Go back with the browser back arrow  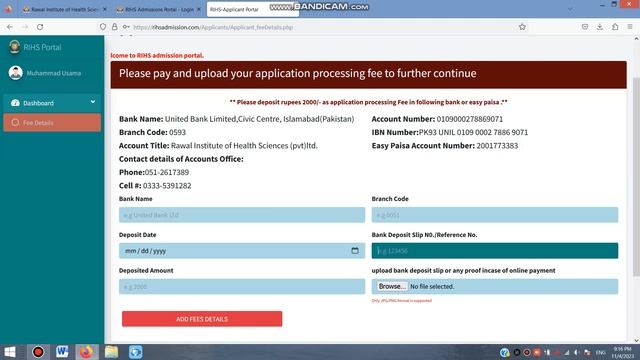(10, 27)
